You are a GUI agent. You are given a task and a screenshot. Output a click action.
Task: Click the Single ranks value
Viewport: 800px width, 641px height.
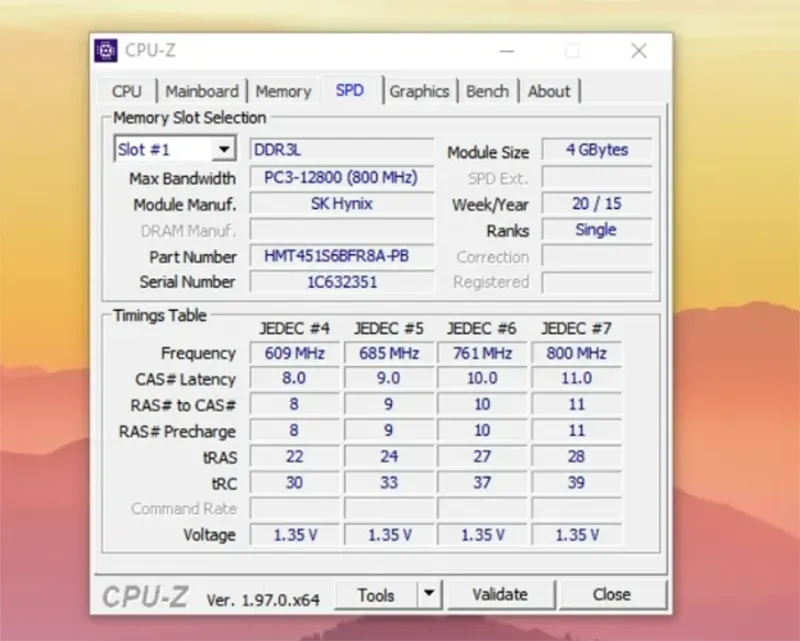597,230
